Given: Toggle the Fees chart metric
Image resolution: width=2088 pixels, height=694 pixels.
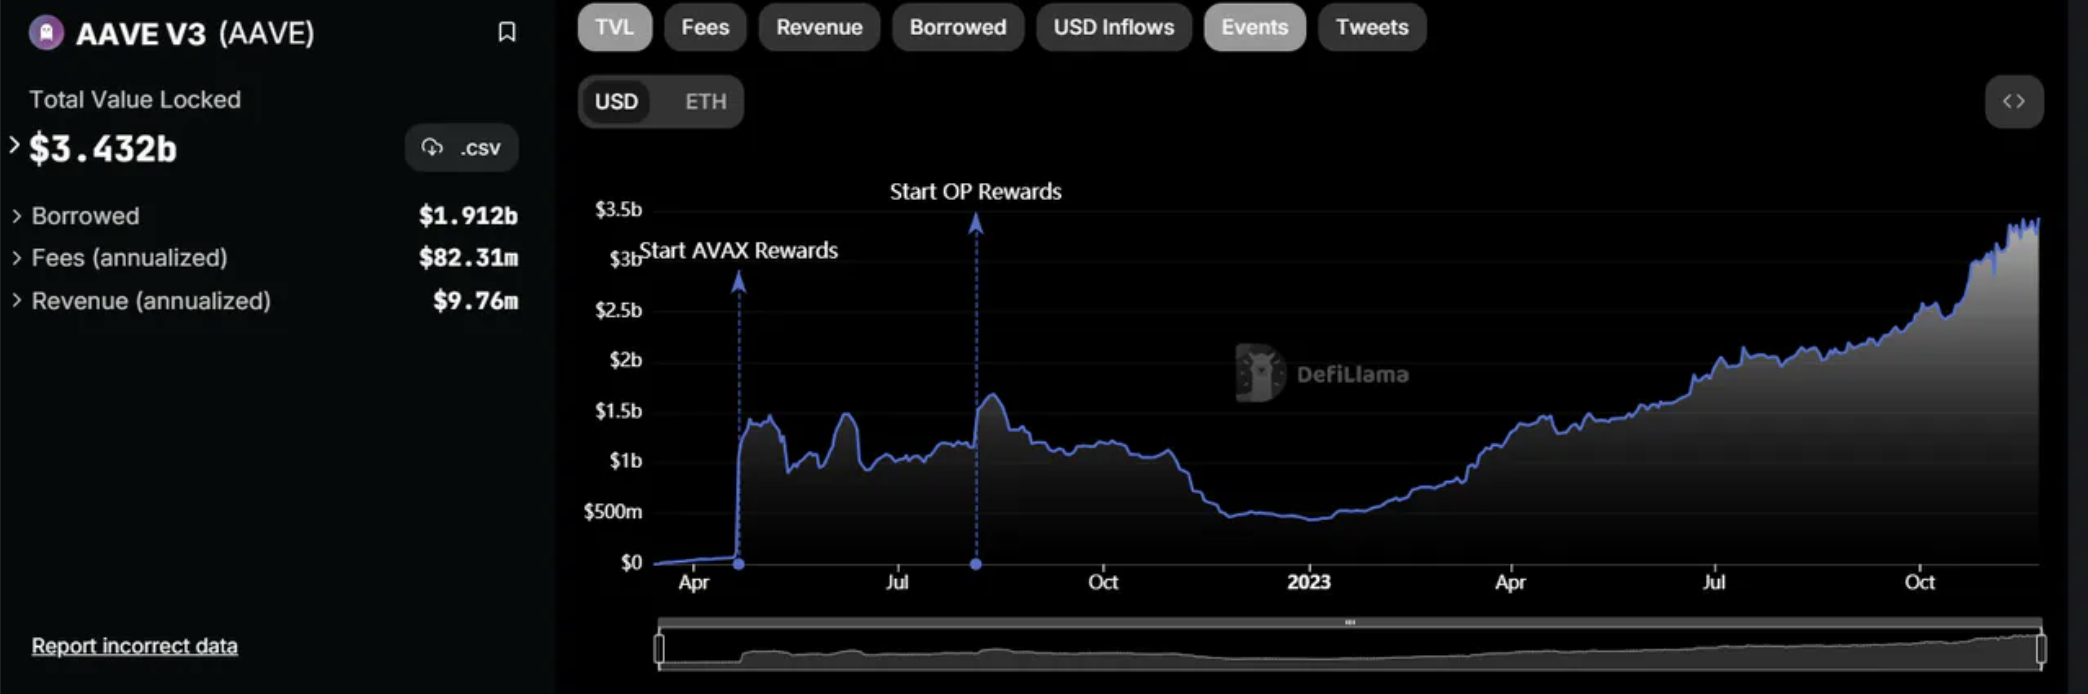Looking at the screenshot, I should point(705,27).
